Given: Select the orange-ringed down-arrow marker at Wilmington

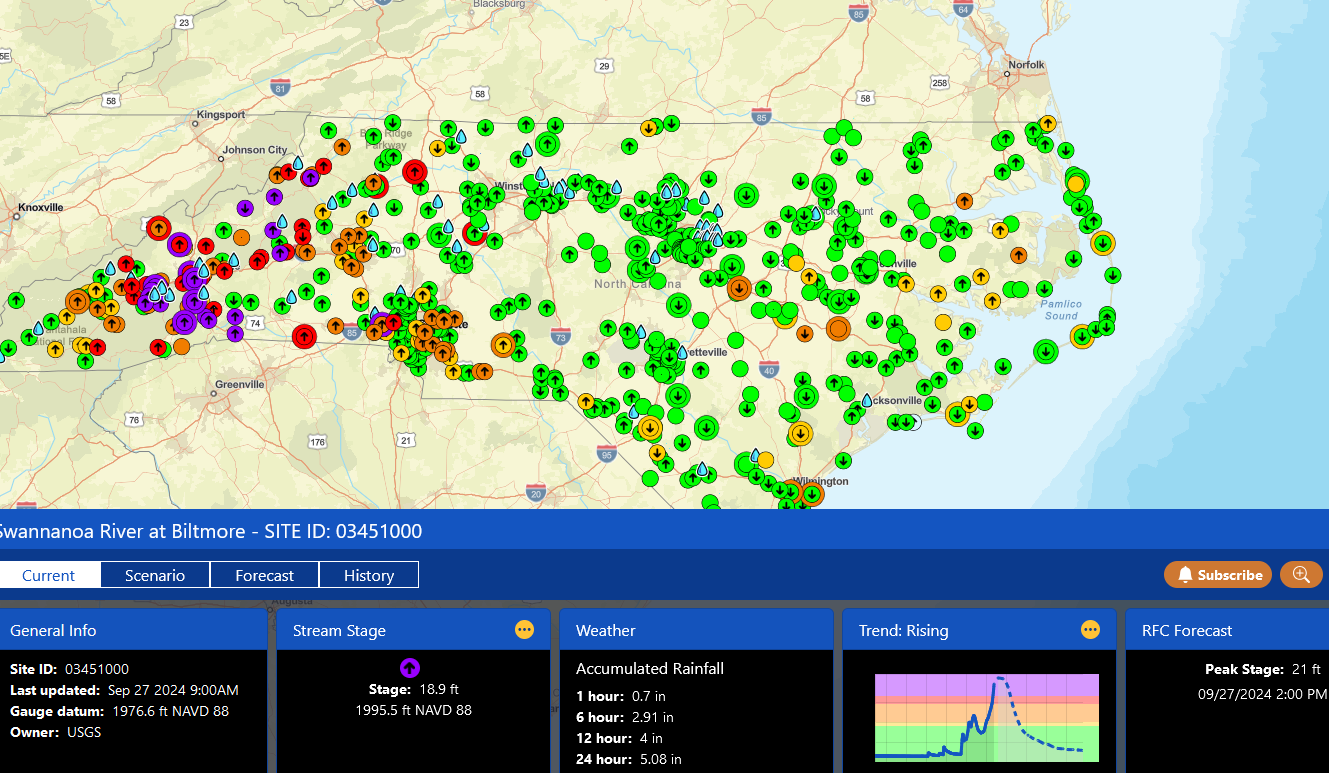Looking at the screenshot, I should point(812,494).
